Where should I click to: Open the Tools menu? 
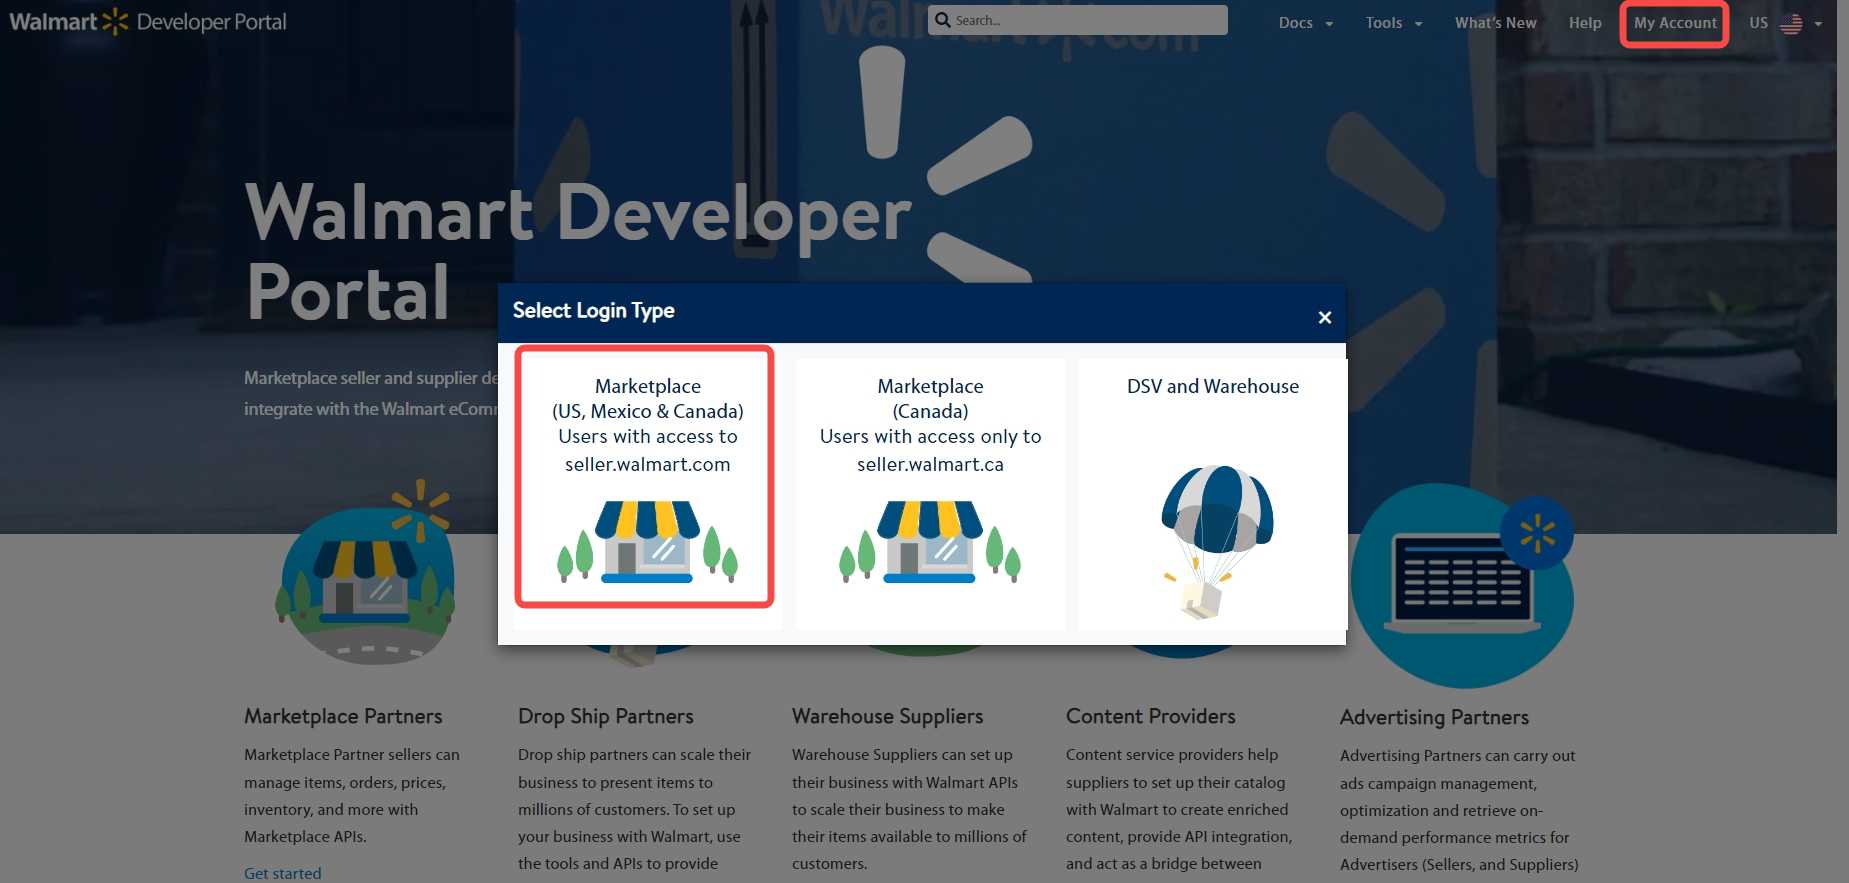pos(1394,23)
